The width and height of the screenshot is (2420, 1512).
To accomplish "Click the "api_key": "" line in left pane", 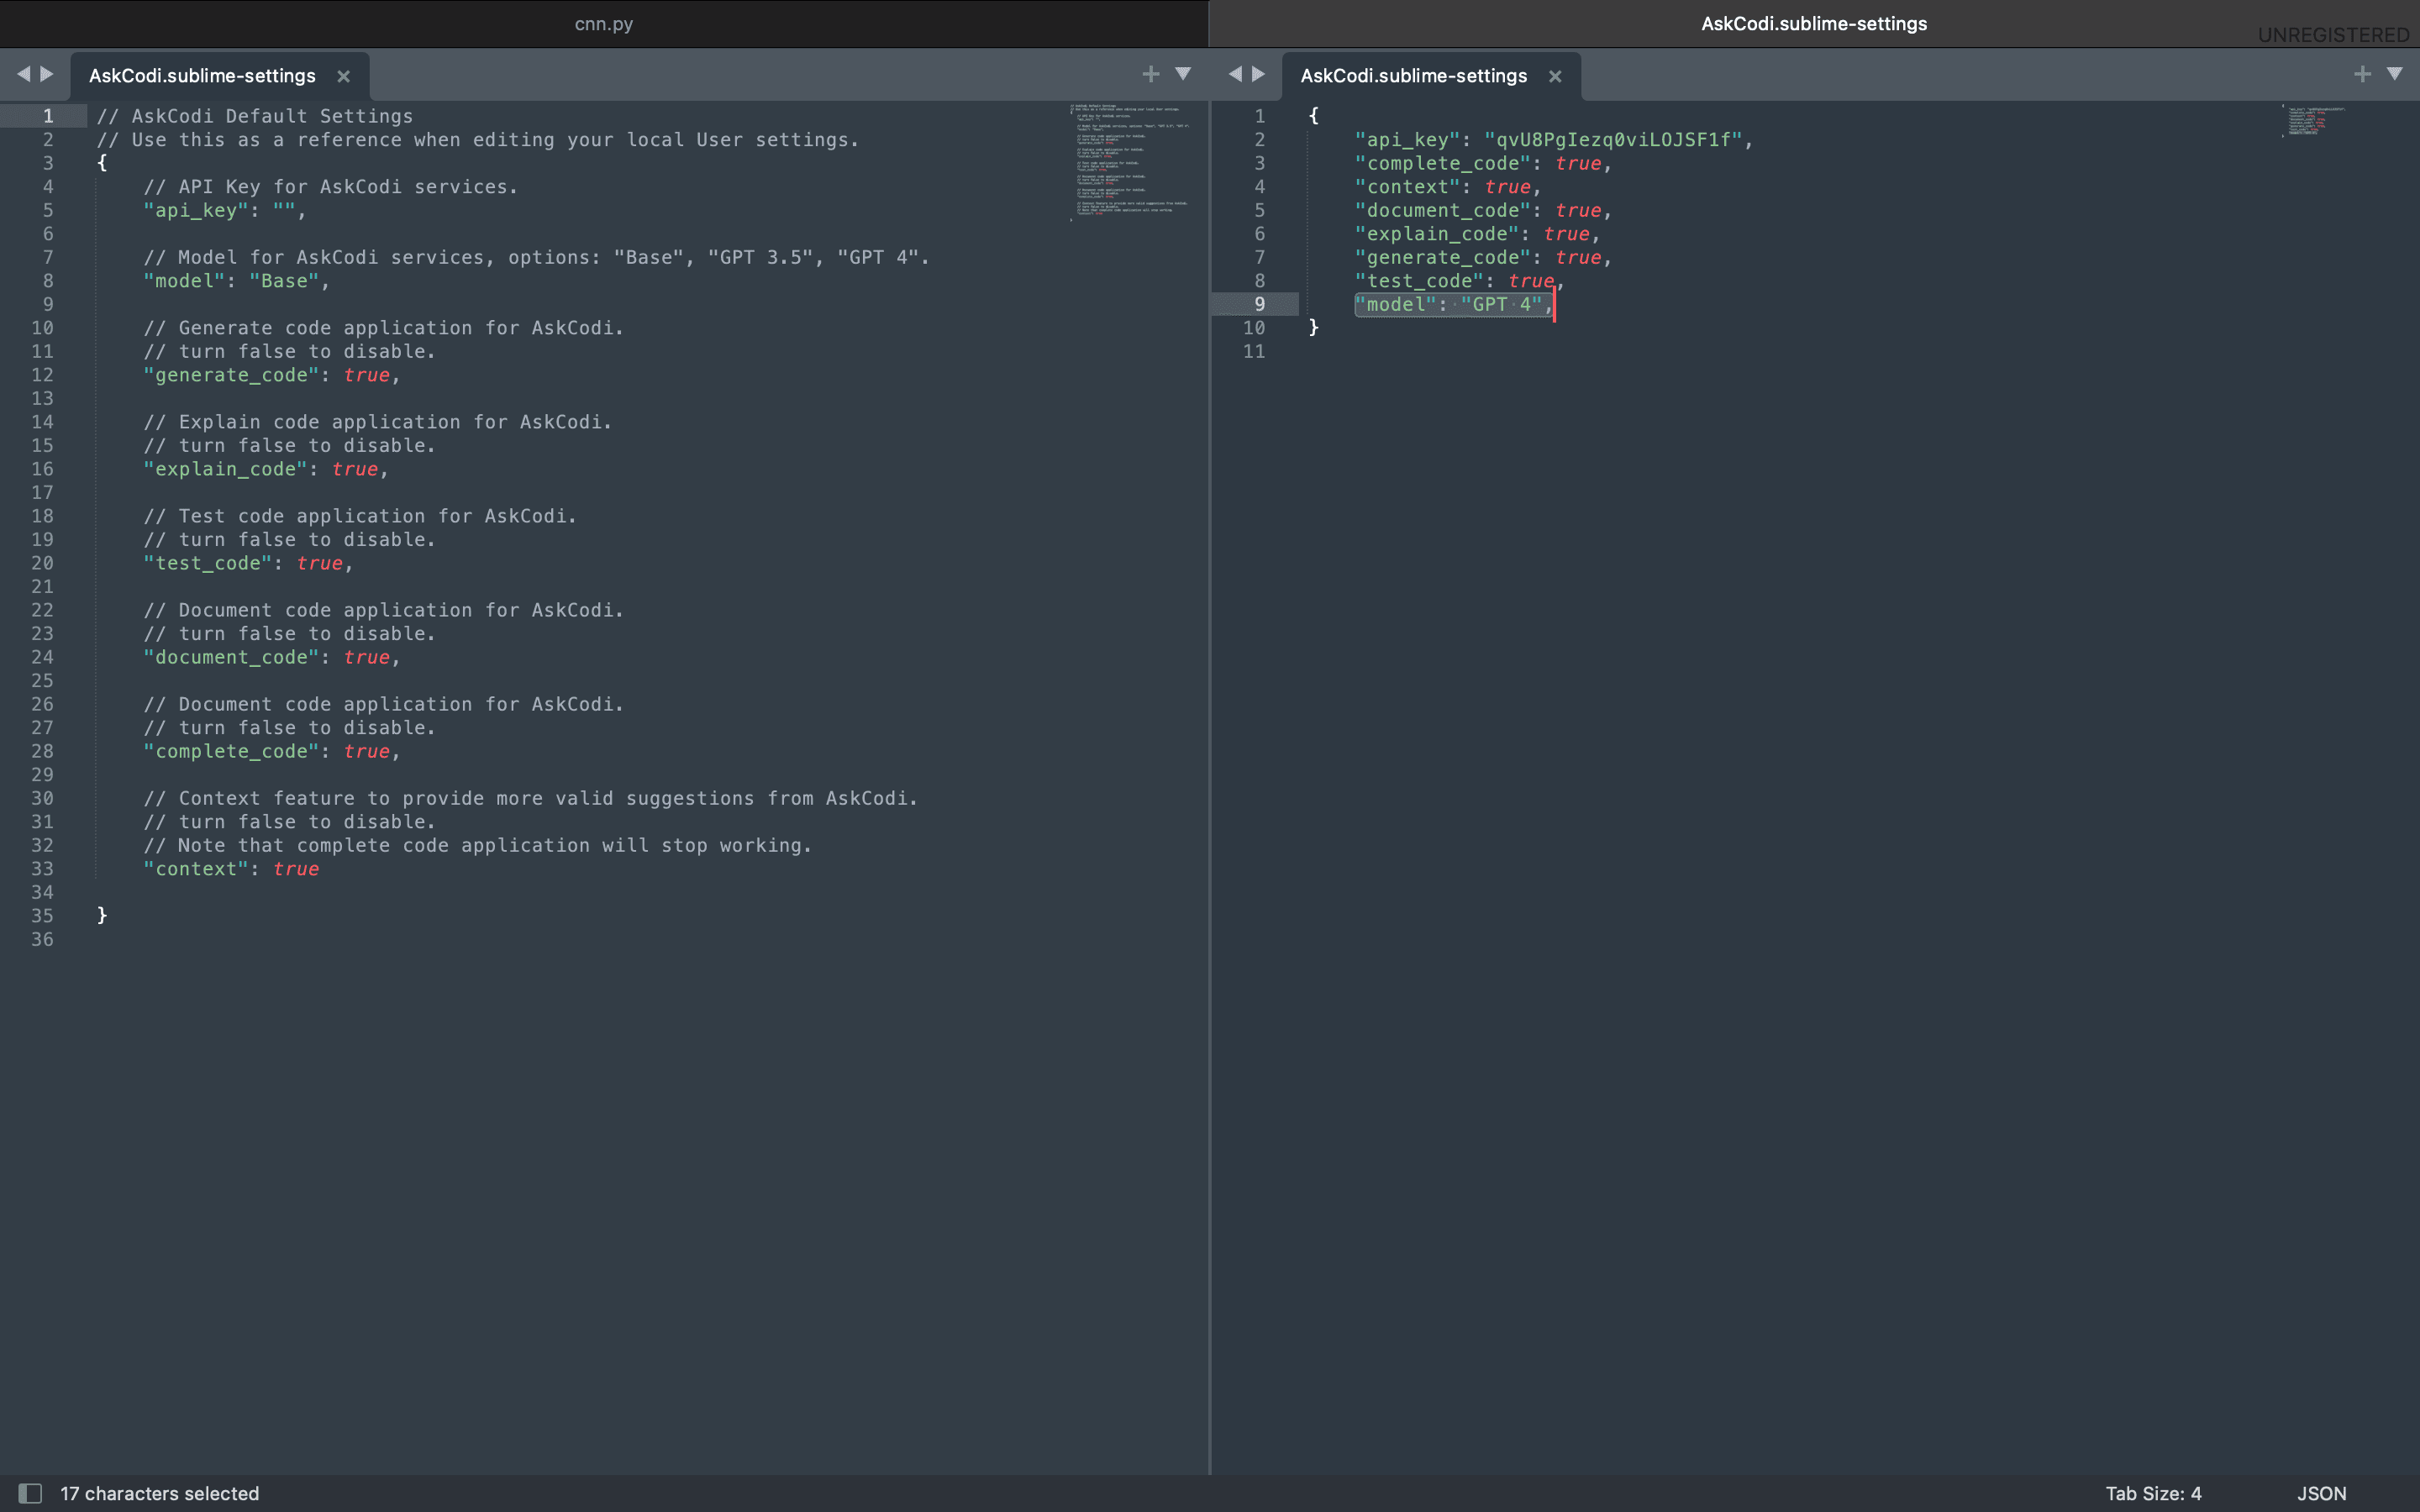I will click(224, 210).
